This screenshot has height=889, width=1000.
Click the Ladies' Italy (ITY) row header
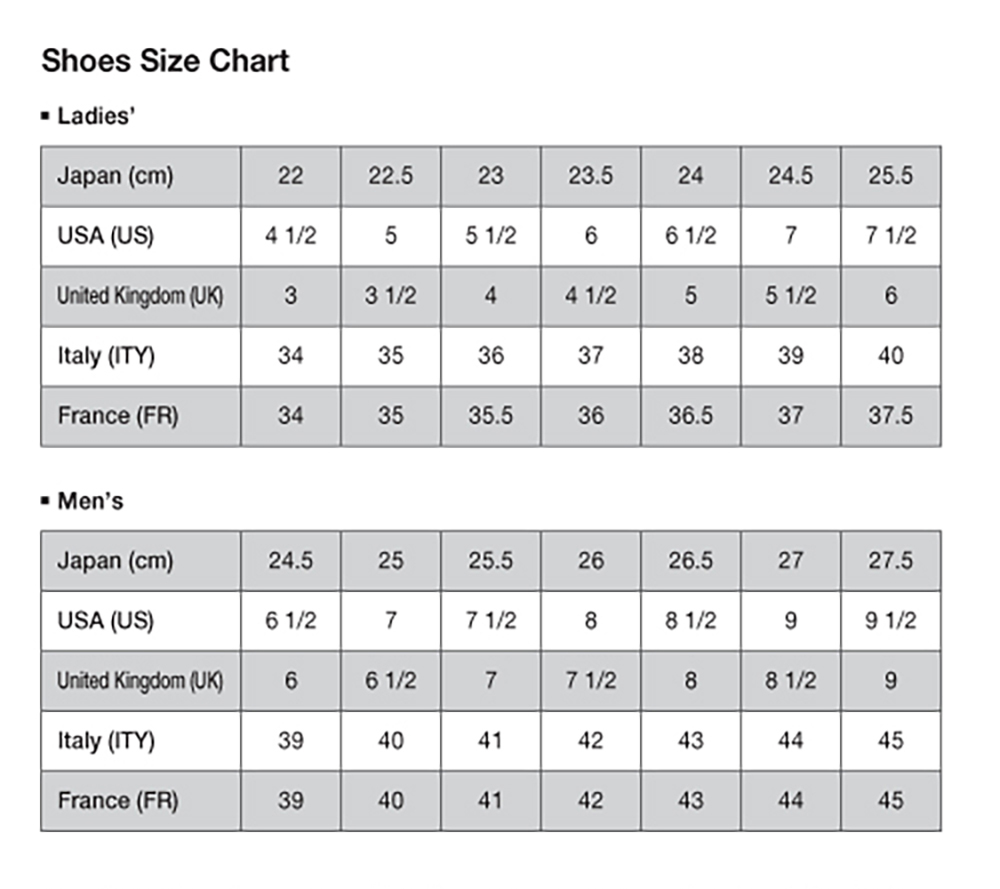pyautogui.click(x=141, y=356)
